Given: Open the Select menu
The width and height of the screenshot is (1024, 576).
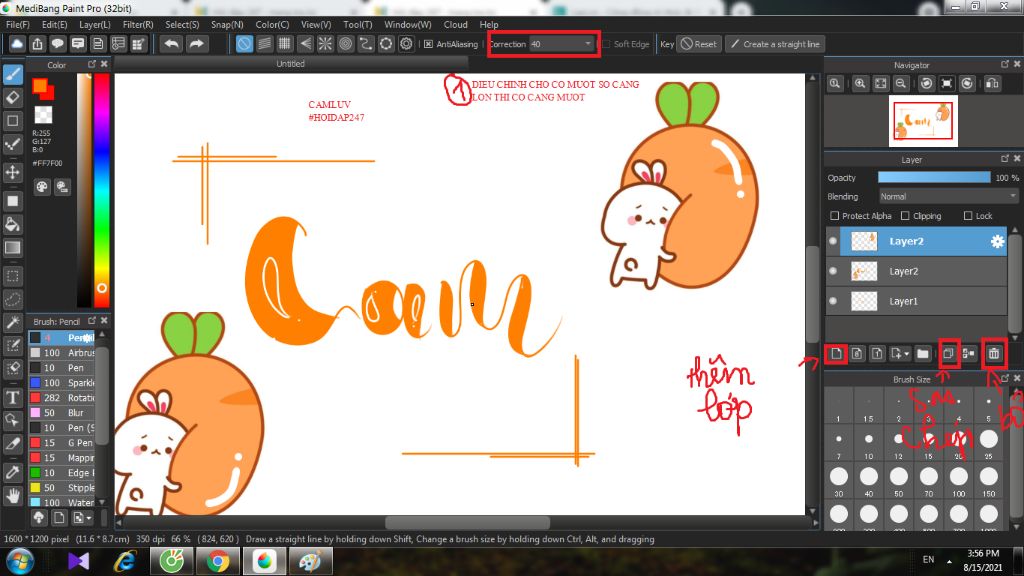Looking at the screenshot, I should (x=182, y=25).
